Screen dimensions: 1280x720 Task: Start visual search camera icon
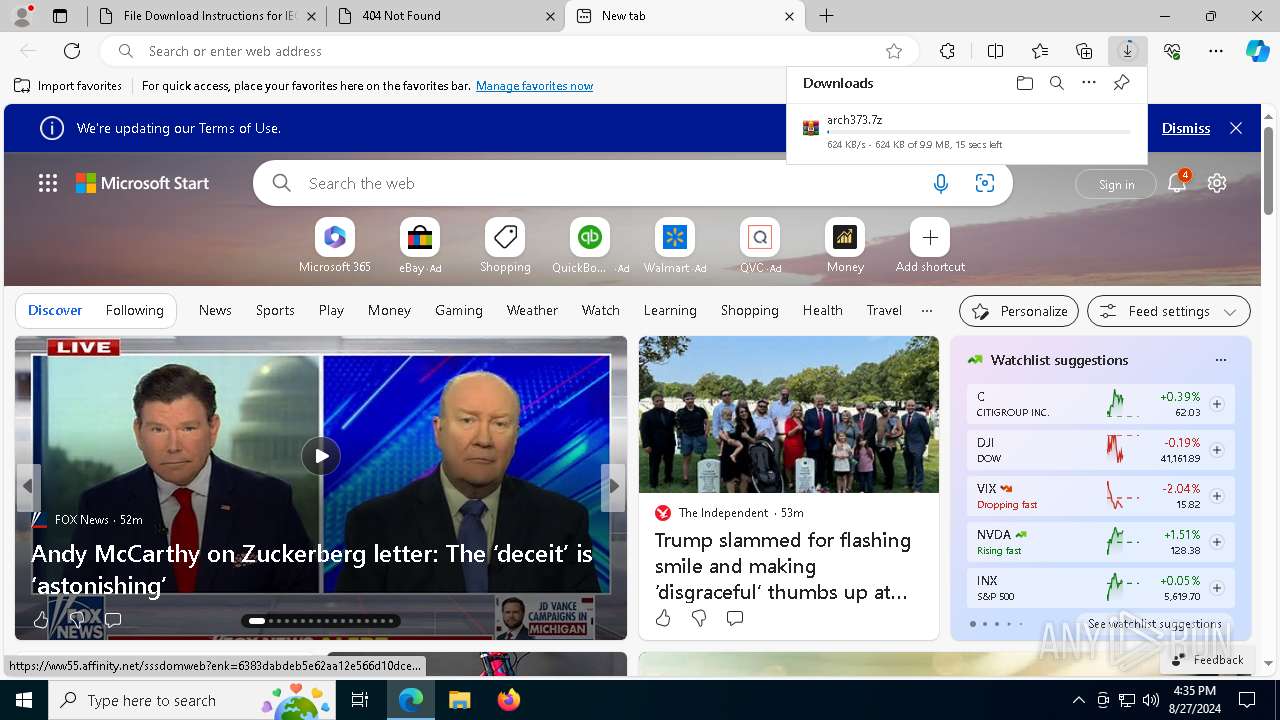pos(985,183)
